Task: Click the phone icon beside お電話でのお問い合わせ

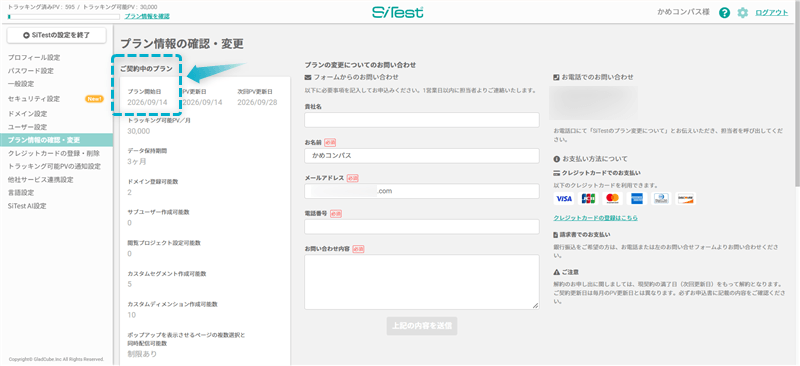Action: pos(556,78)
